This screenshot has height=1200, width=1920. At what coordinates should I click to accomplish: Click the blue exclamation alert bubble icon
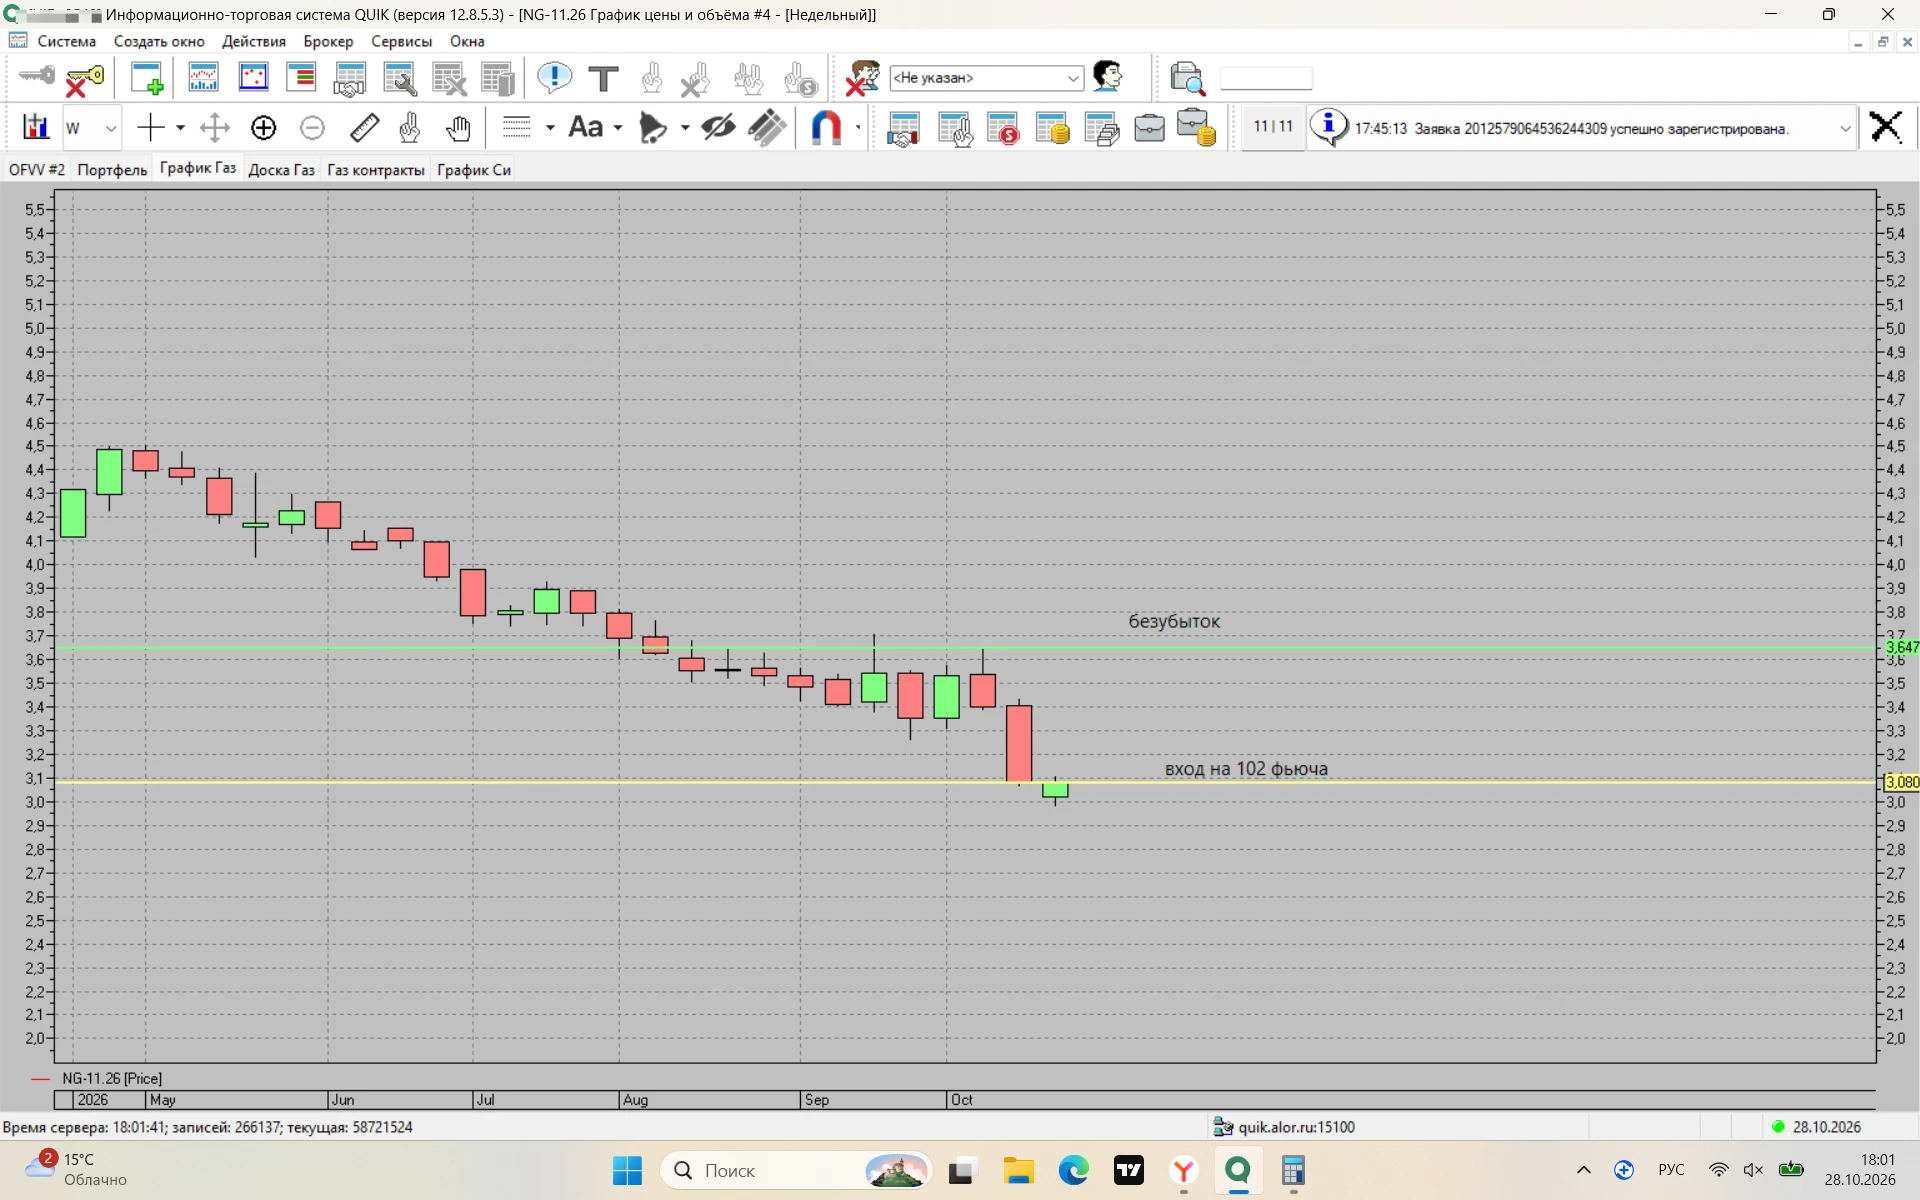coord(554,78)
